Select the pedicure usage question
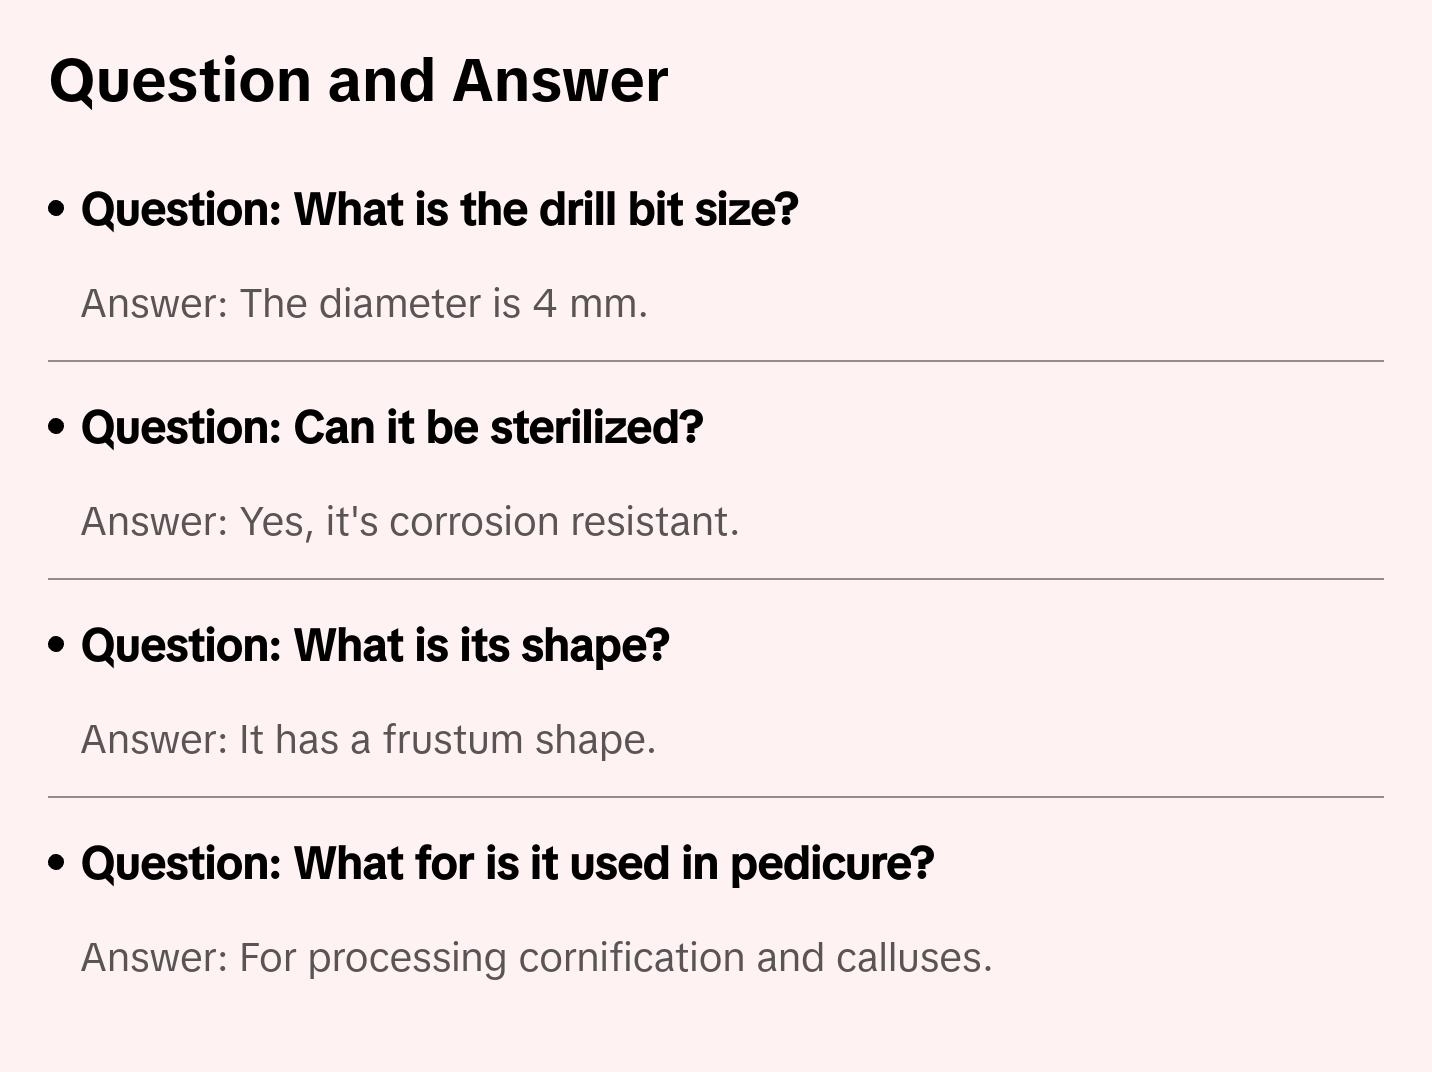The height and width of the screenshot is (1072, 1432). pos(507,863)
